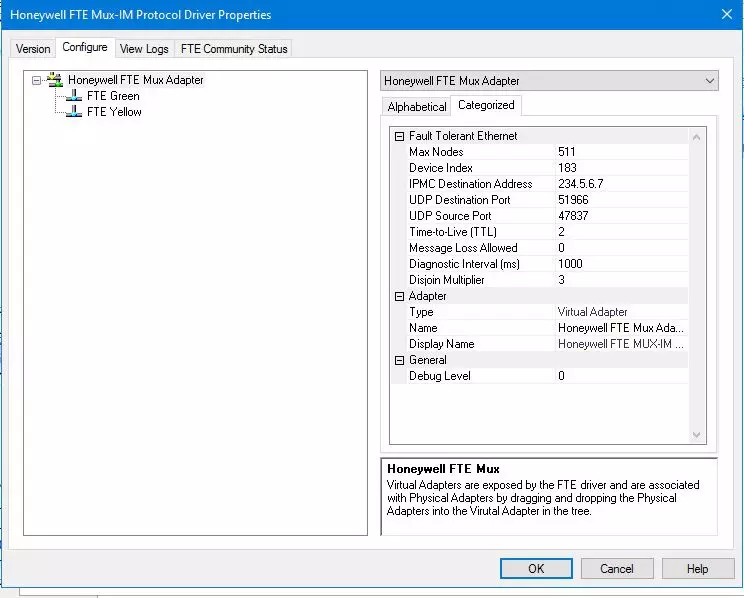Select the Categorized property view tab

486,105
